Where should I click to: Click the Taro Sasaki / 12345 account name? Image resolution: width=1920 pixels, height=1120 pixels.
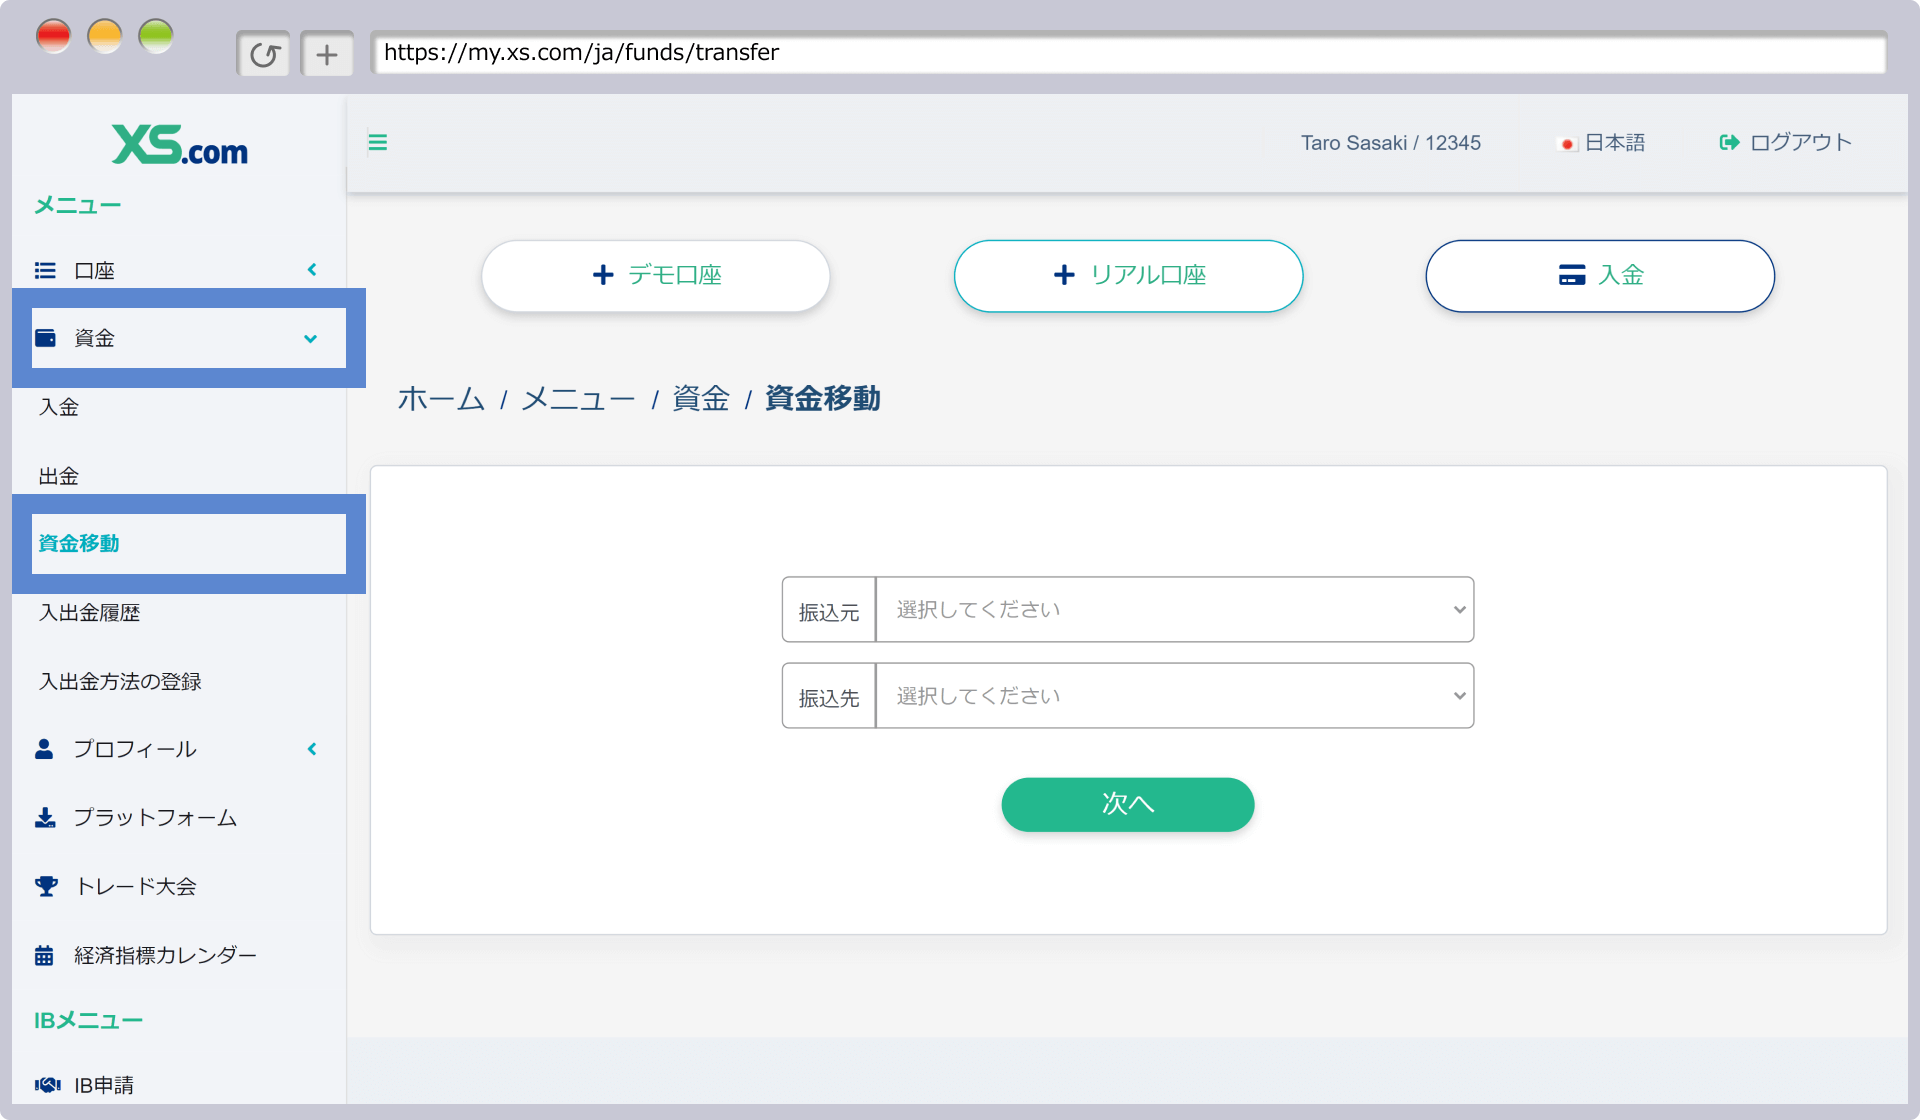point(1391,143)
